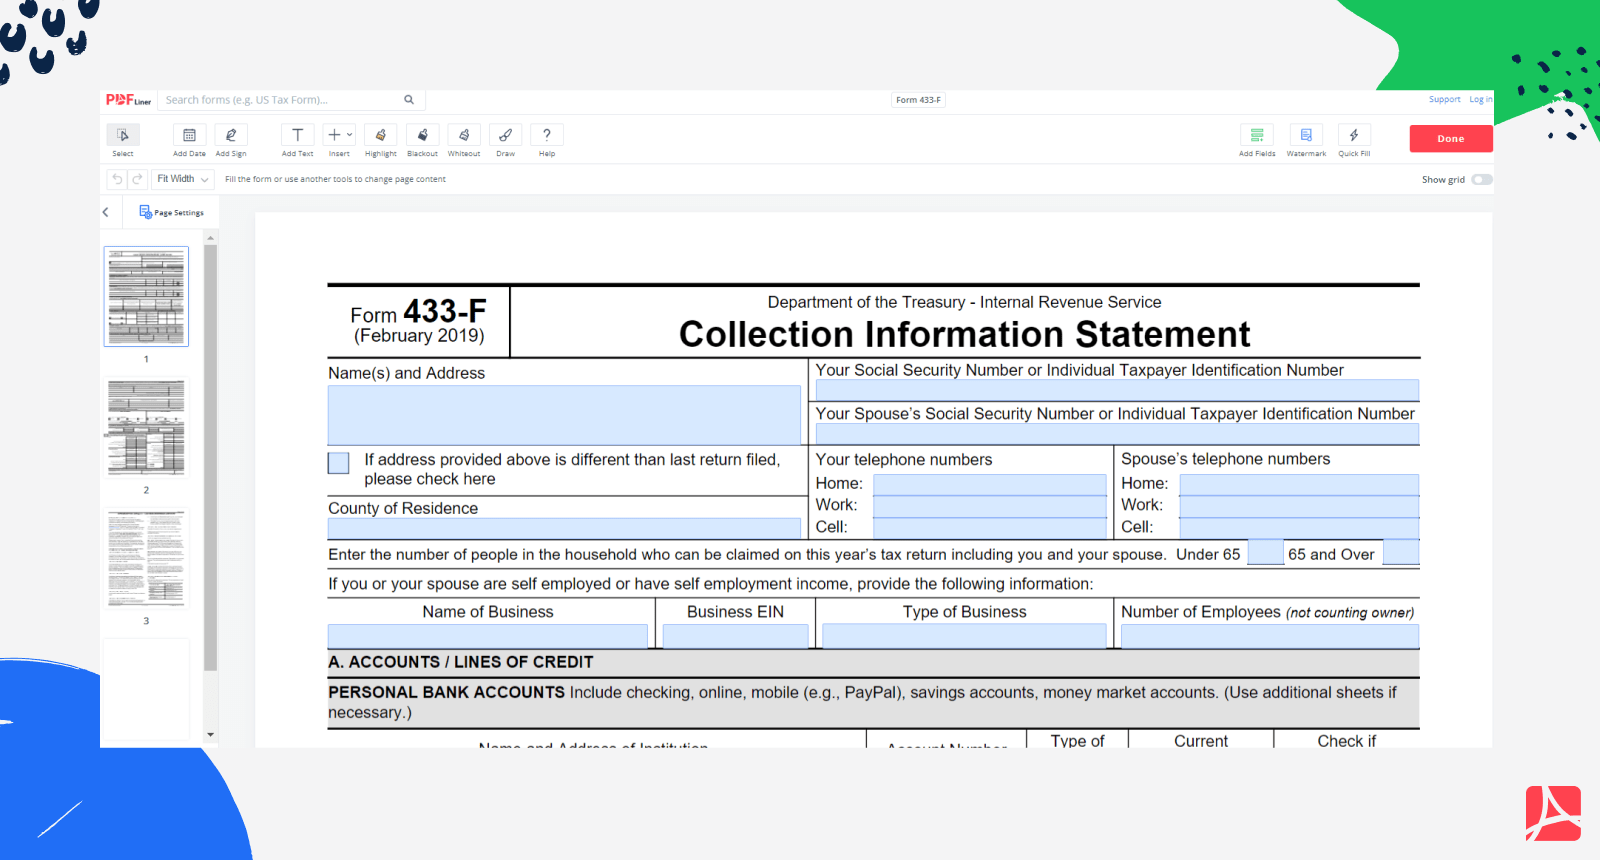Collapse the page thumbnails sidebar
The height and width of the screenshot is (860, 1600).
pos(106,212)
